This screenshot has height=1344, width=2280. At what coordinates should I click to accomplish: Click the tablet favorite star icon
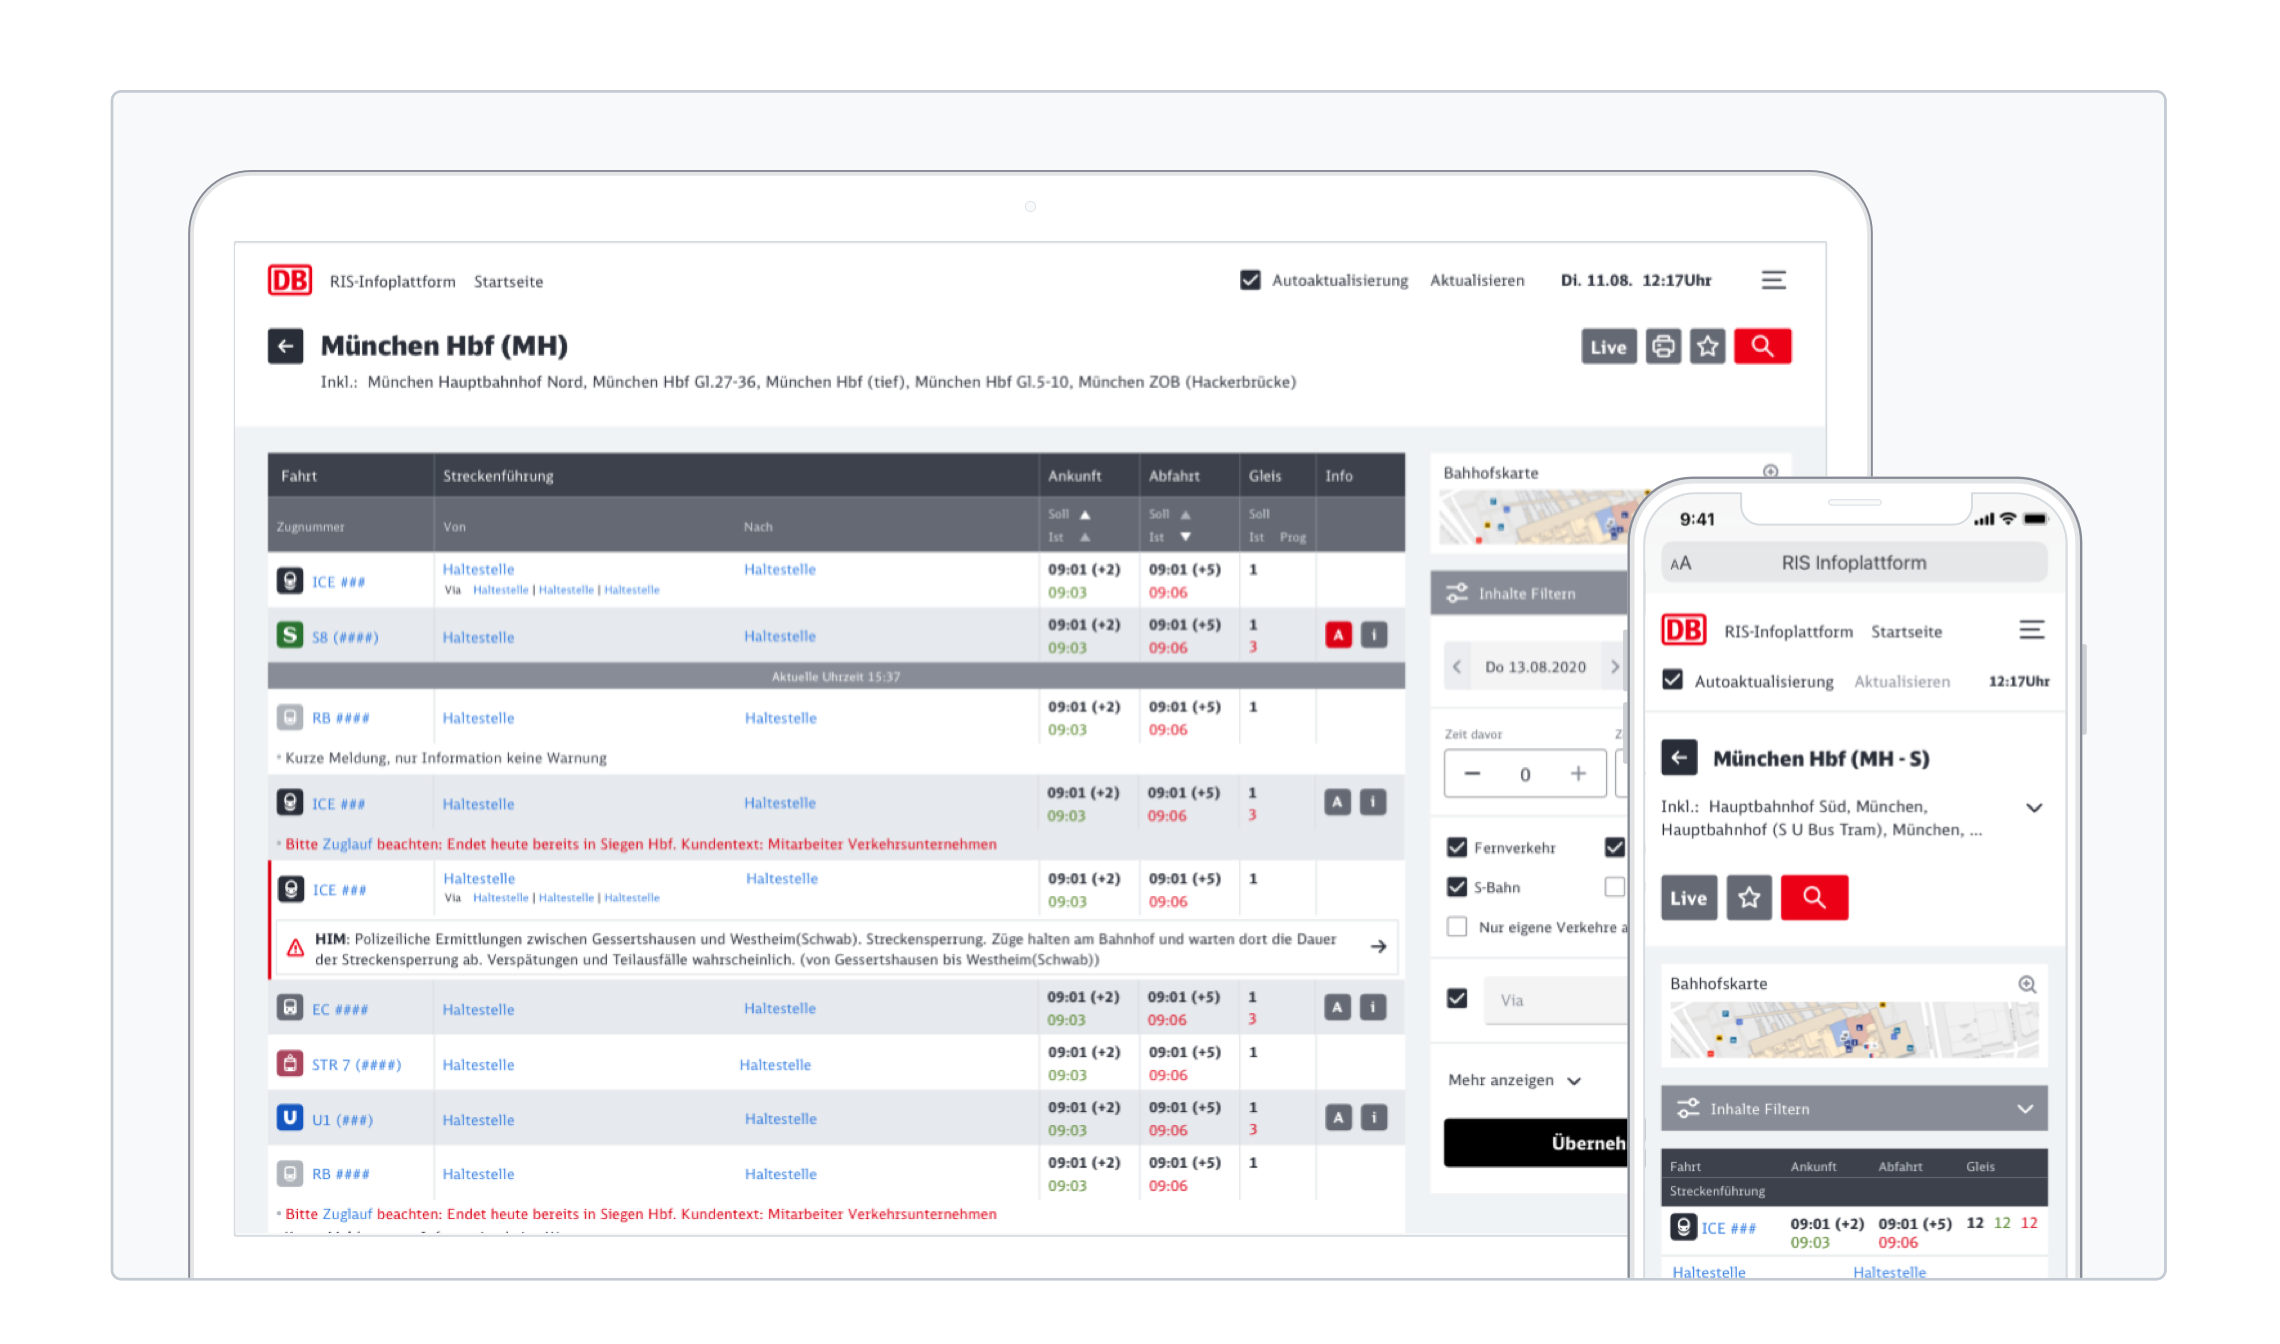(1707, 346)
